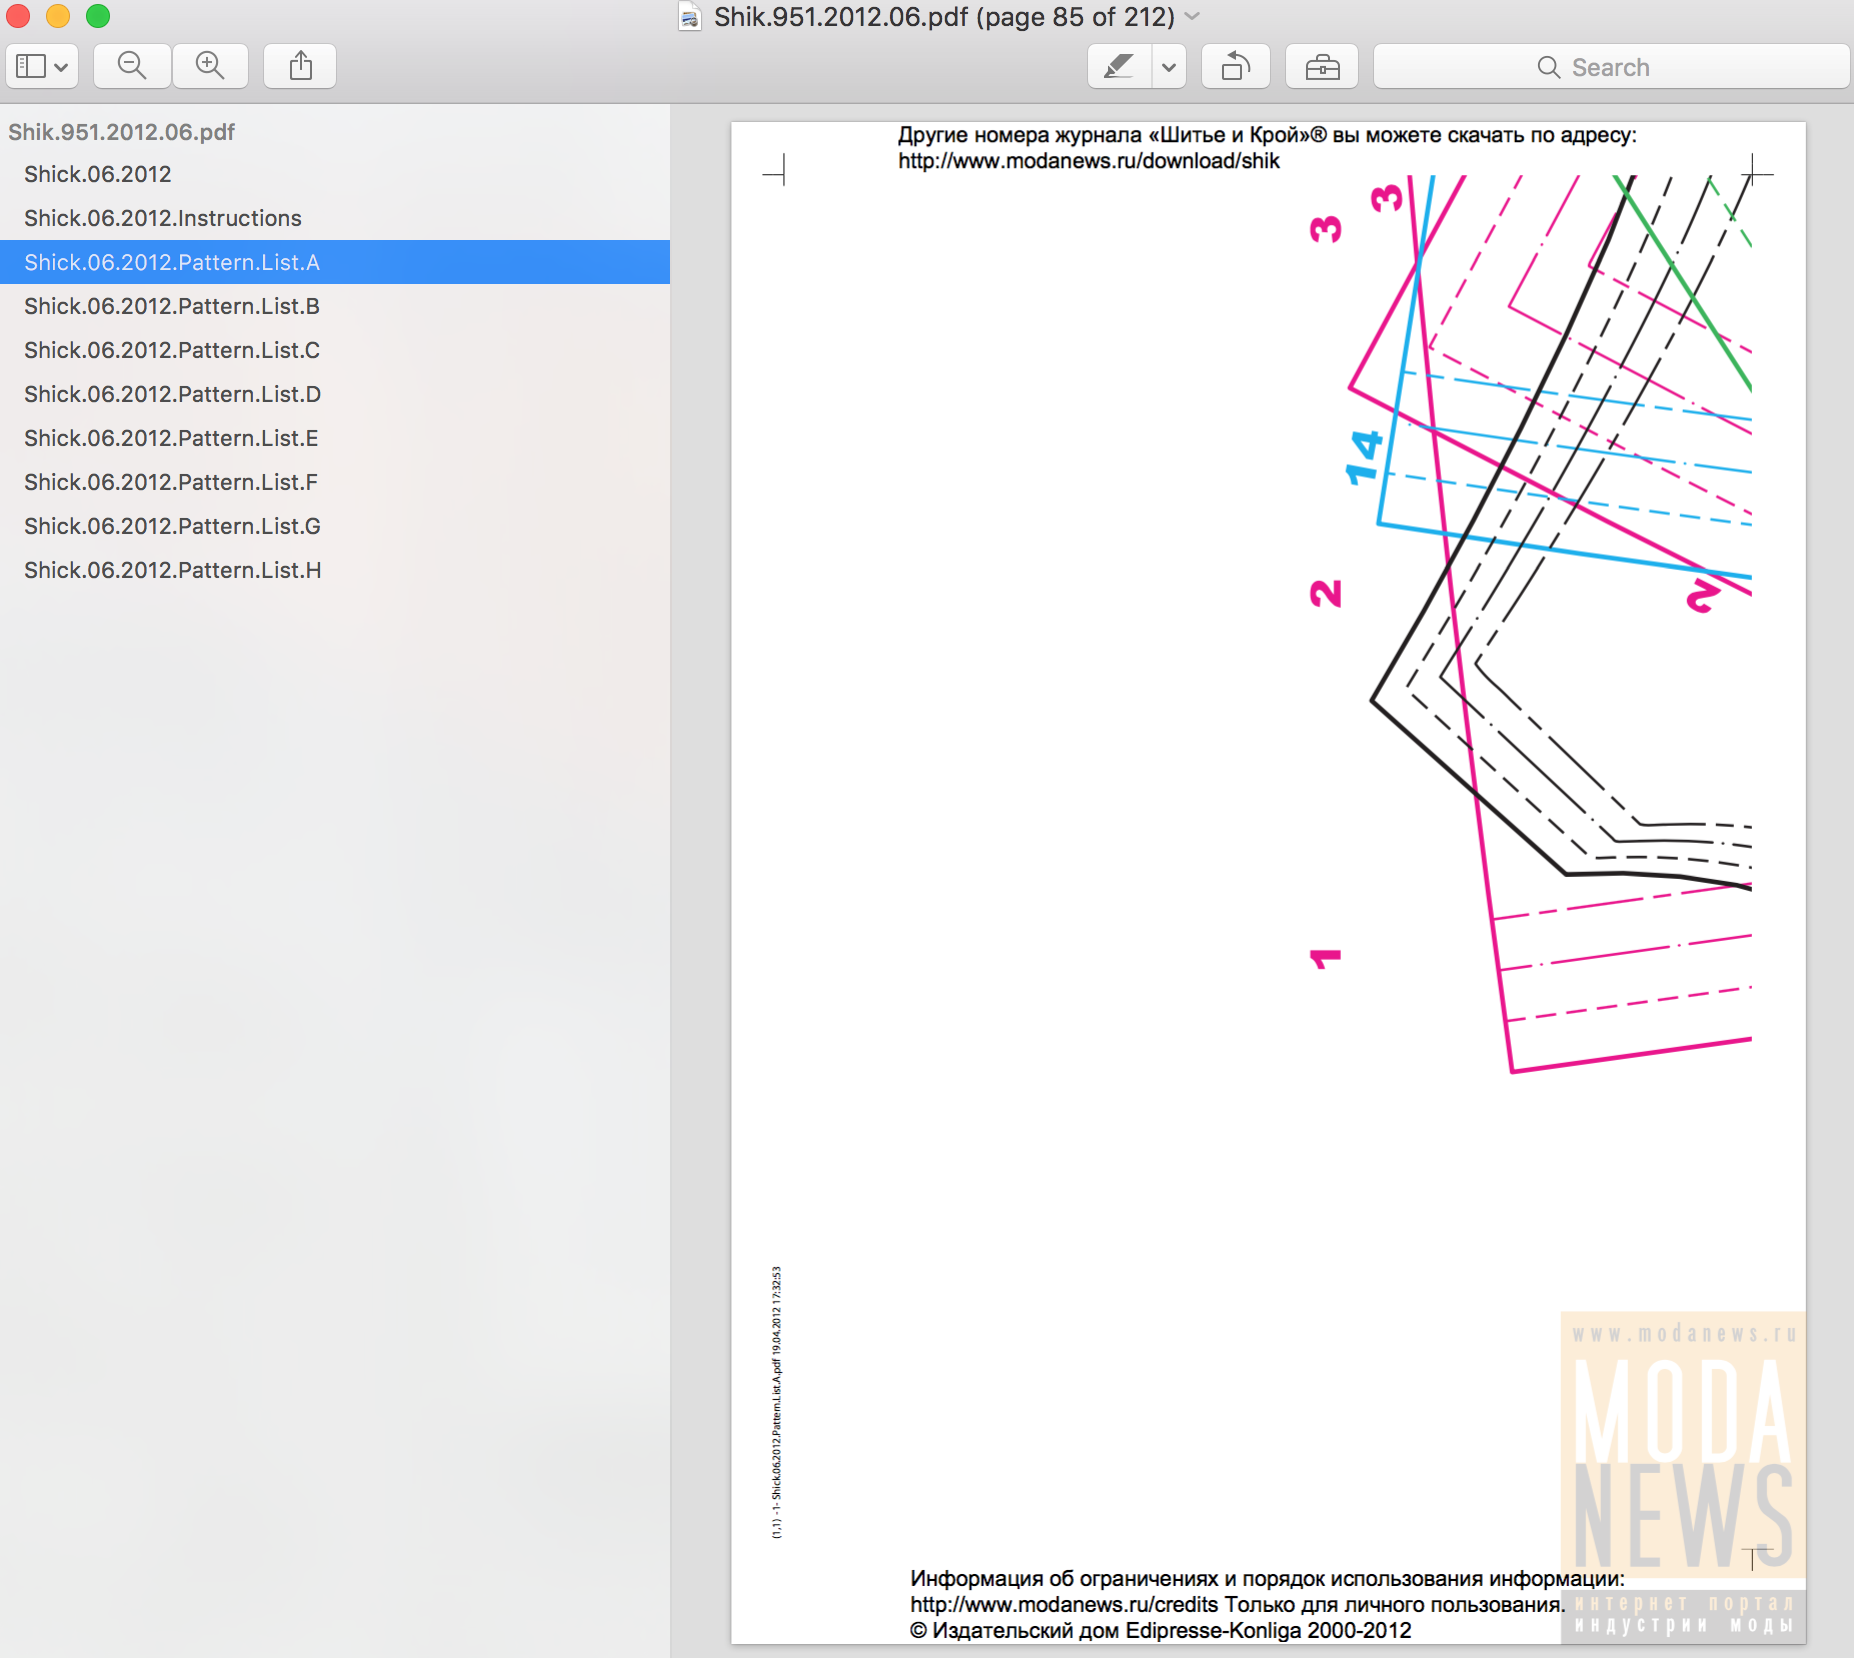Image resolution: width=1854 pixels, height=1658 pixels.
Task: Open the modanews.ru/download/shik link
Action: click(x=1088, y=161)
